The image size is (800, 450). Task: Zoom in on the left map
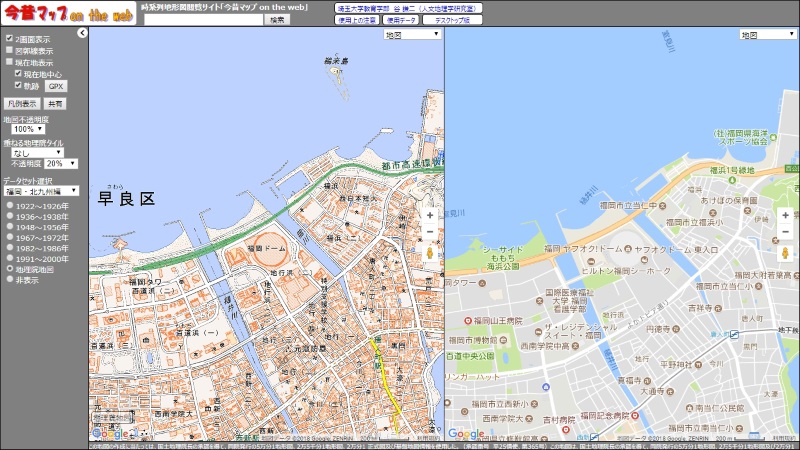pyautogui.click(x=430, y=215)
